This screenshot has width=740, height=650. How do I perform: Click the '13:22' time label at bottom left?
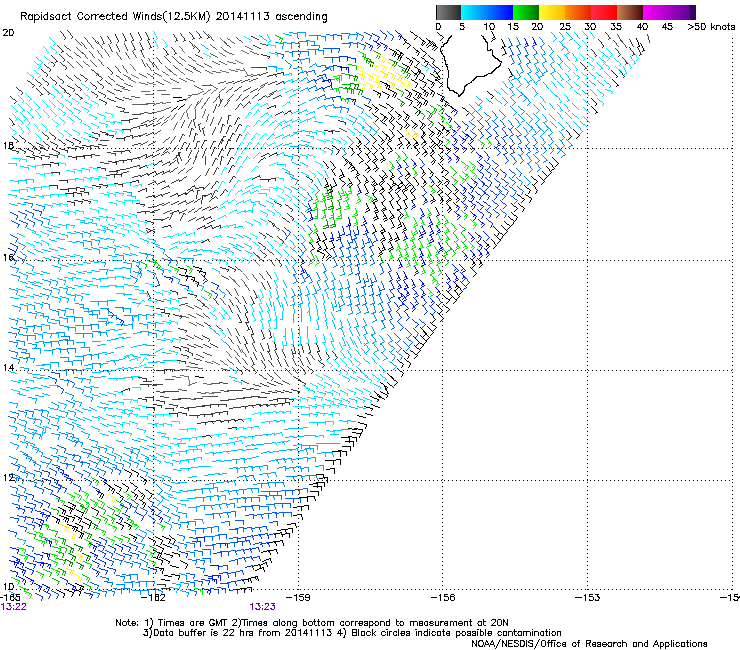click(13, 607)
